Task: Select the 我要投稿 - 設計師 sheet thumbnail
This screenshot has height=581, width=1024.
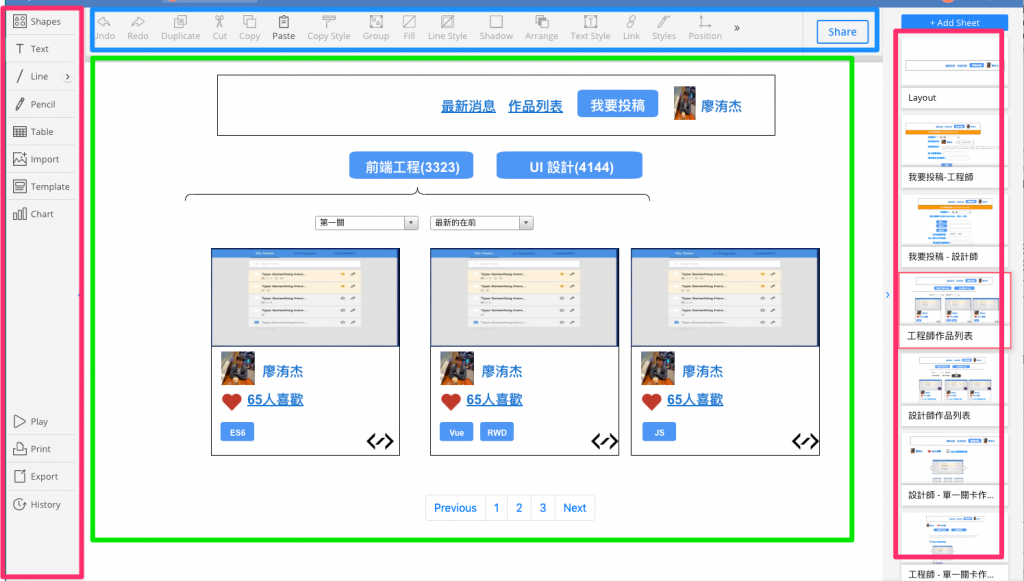Action: [952, 231]
